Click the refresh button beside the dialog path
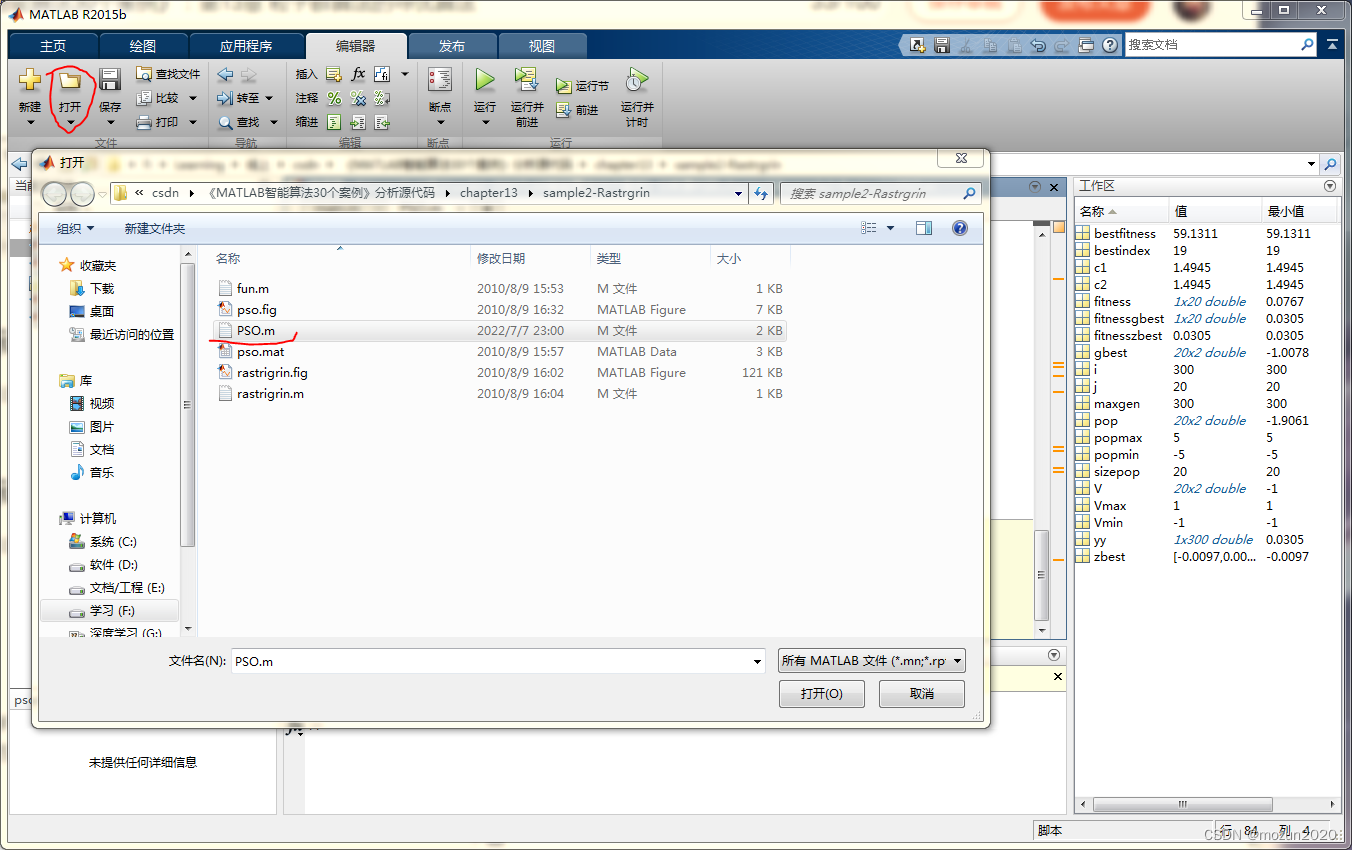 (762, 193)
